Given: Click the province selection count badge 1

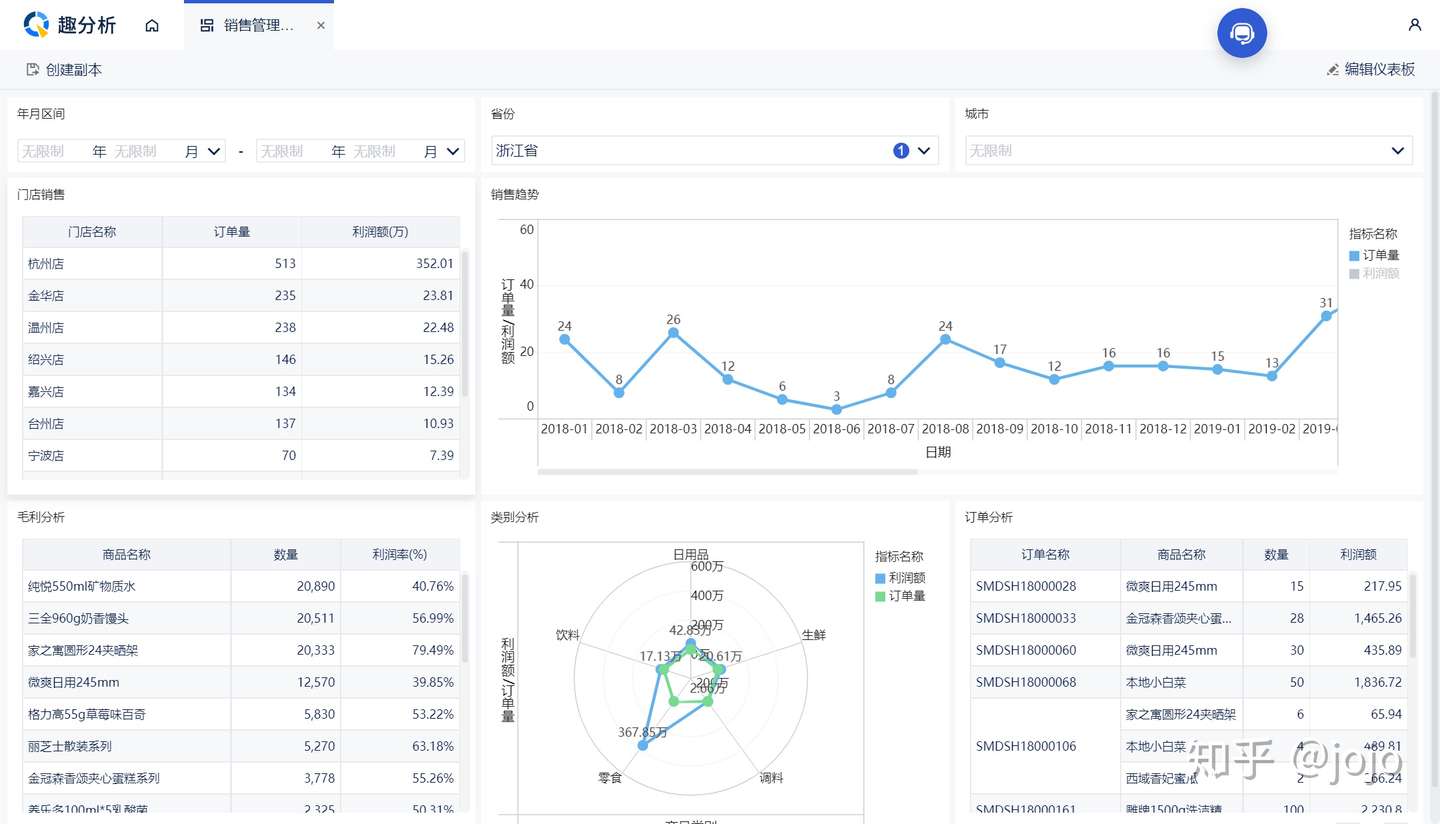Looking at the screenshot, I should 901,151.
